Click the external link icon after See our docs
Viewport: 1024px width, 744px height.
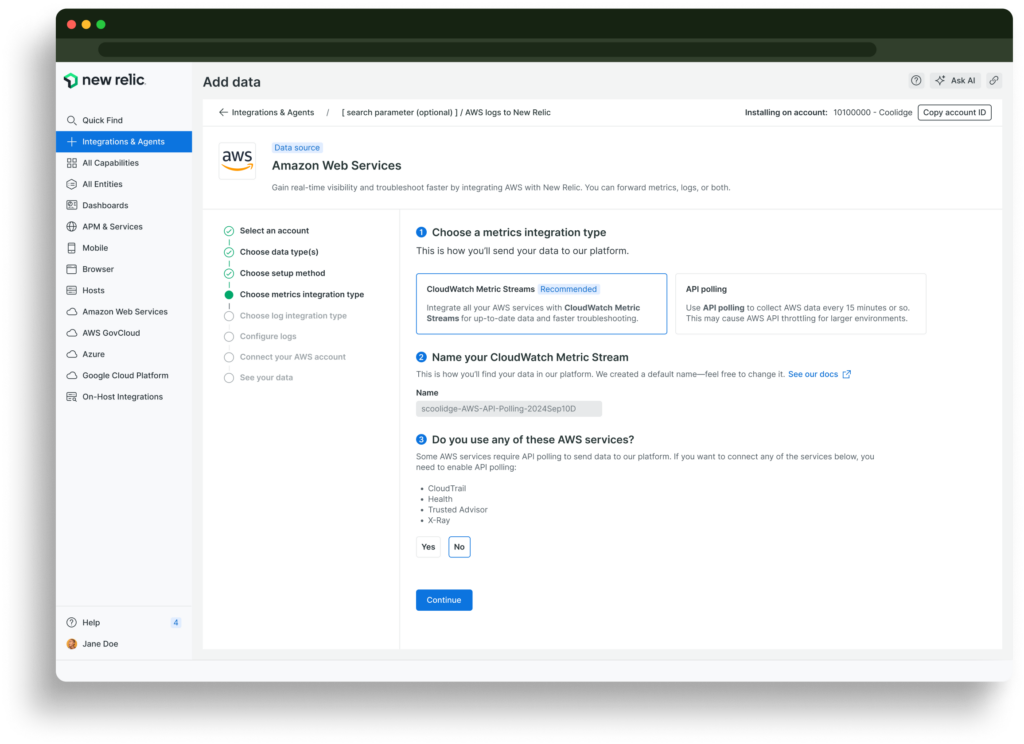[846, 374]
